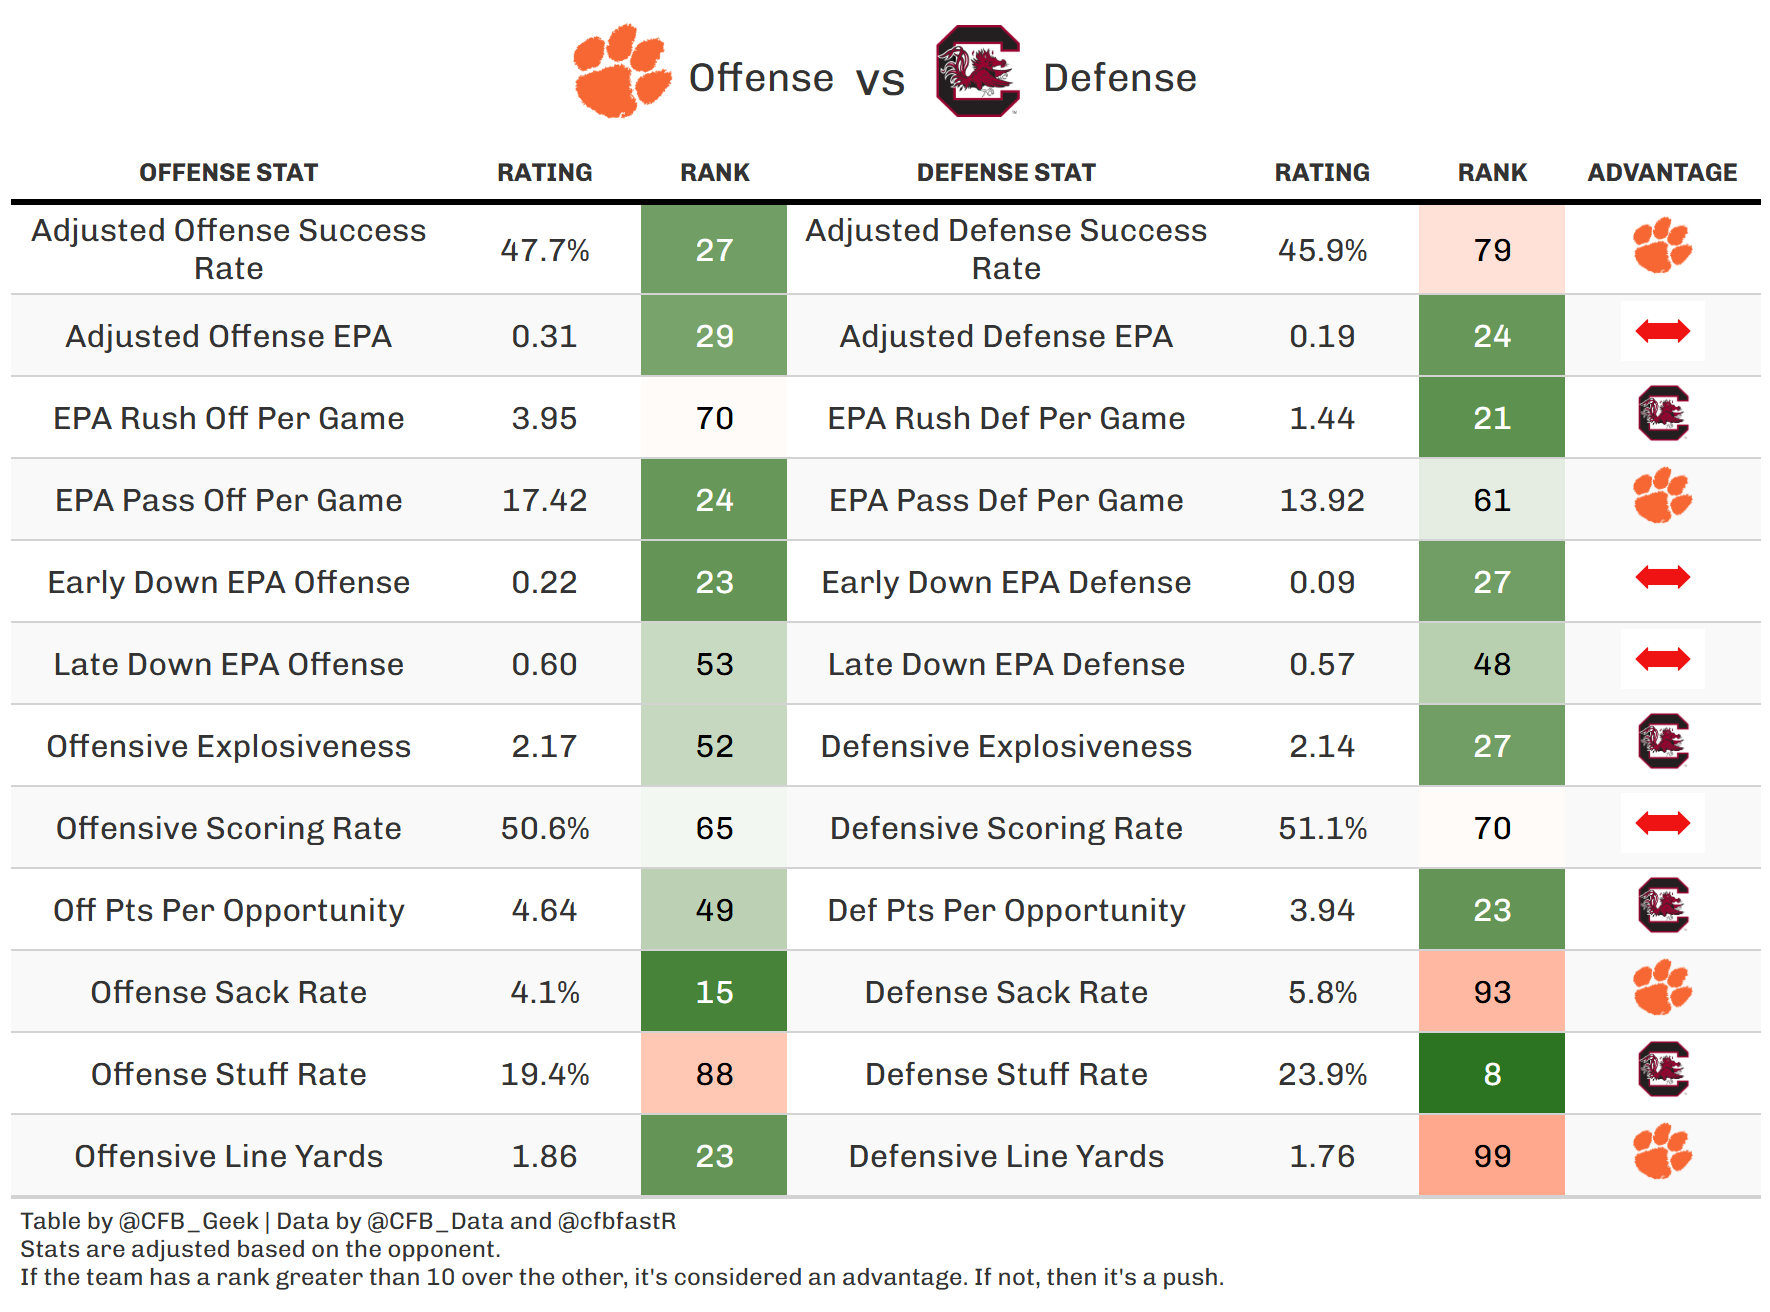Select the 17.42 EPA Pass Off rating value

click(x=544, y=500)
